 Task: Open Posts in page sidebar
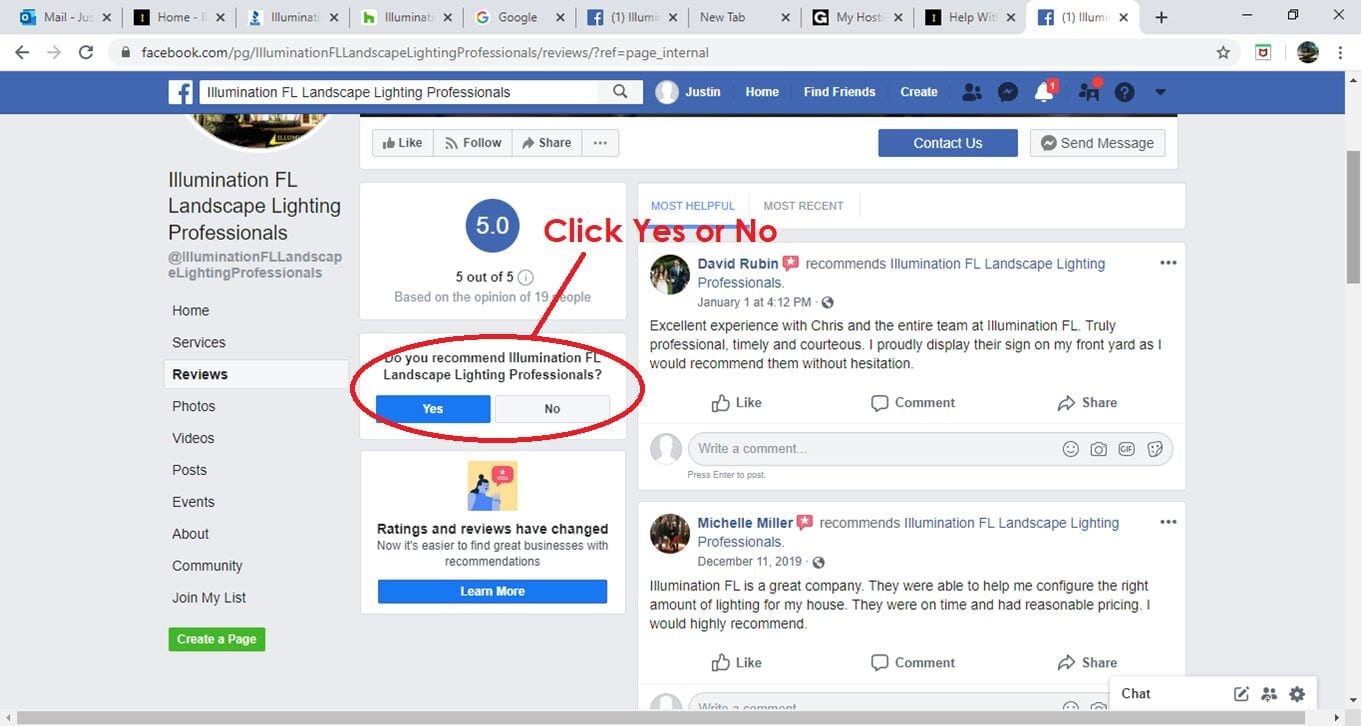190,471
